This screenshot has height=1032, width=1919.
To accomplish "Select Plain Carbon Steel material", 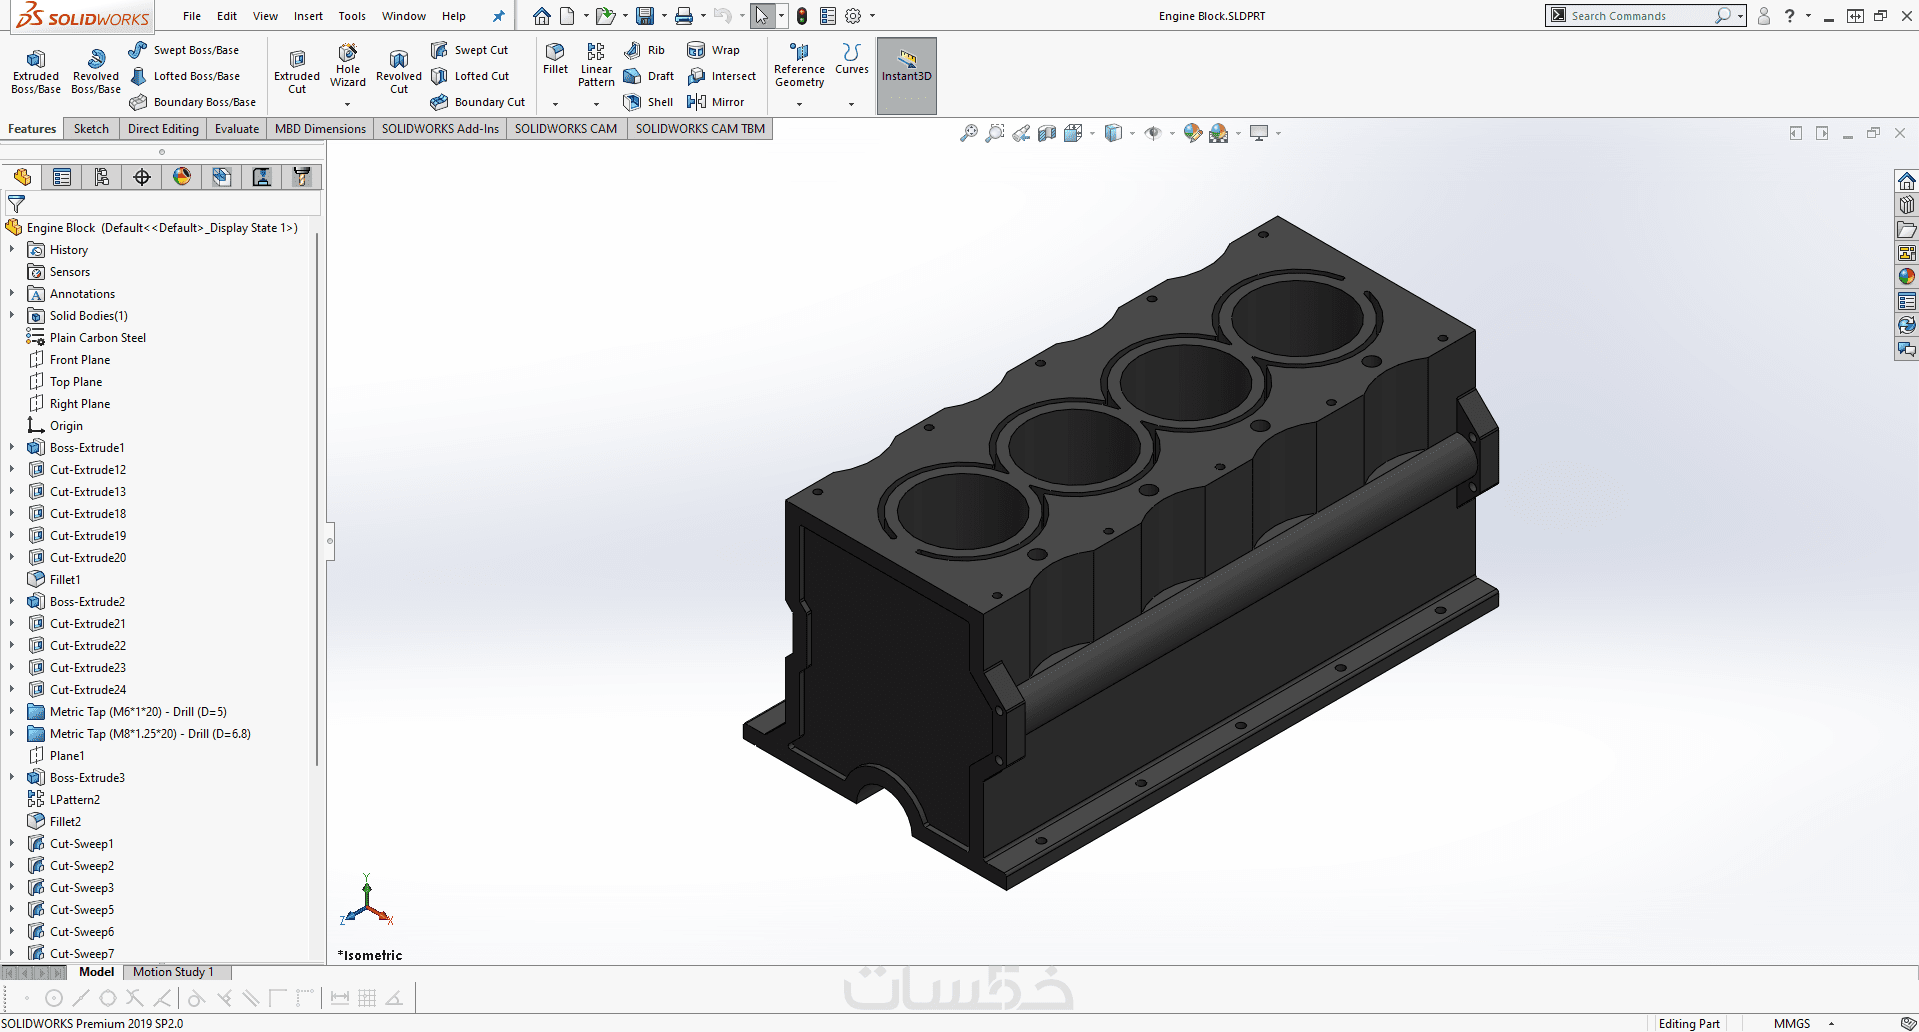I will pos(98,338).
